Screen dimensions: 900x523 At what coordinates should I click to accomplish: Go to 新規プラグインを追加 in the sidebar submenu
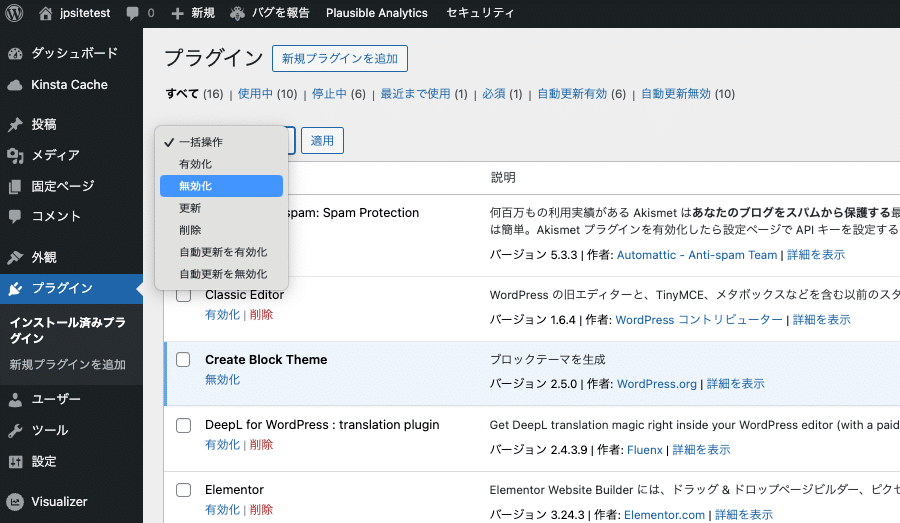coord(68,364)
